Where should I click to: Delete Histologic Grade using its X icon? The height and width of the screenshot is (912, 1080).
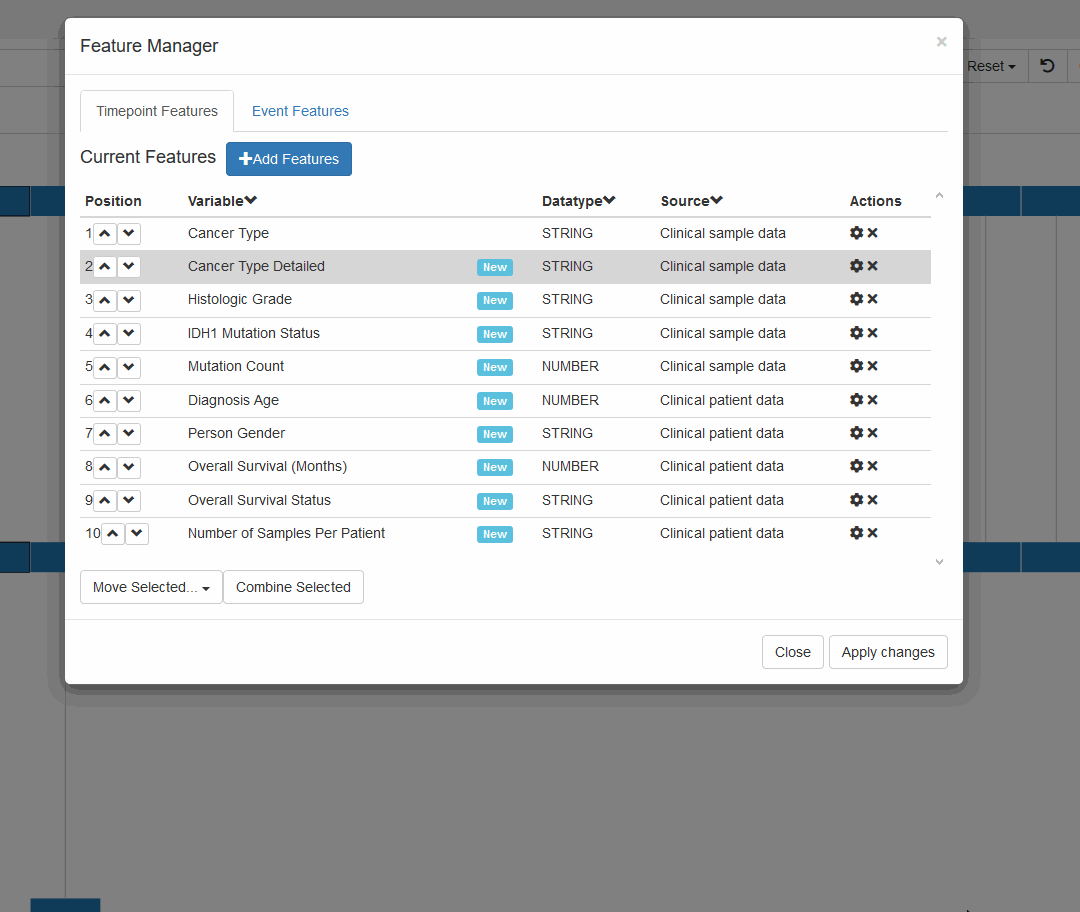[870, 299]
